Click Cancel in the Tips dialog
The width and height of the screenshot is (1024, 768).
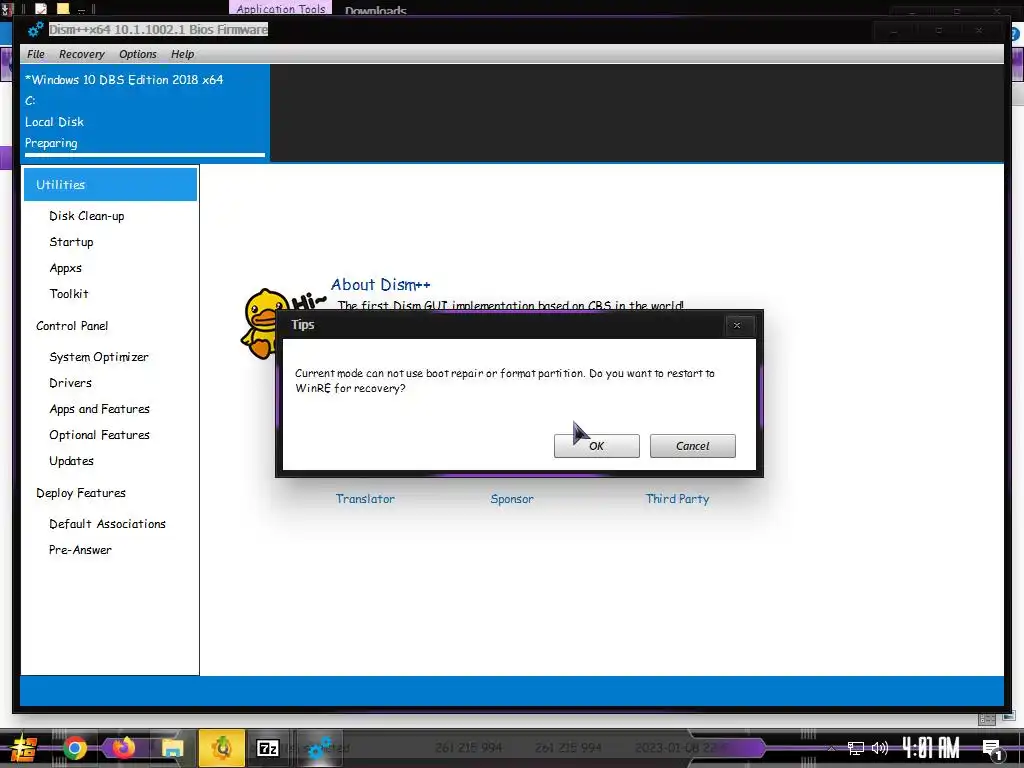[x=692, y=446]
